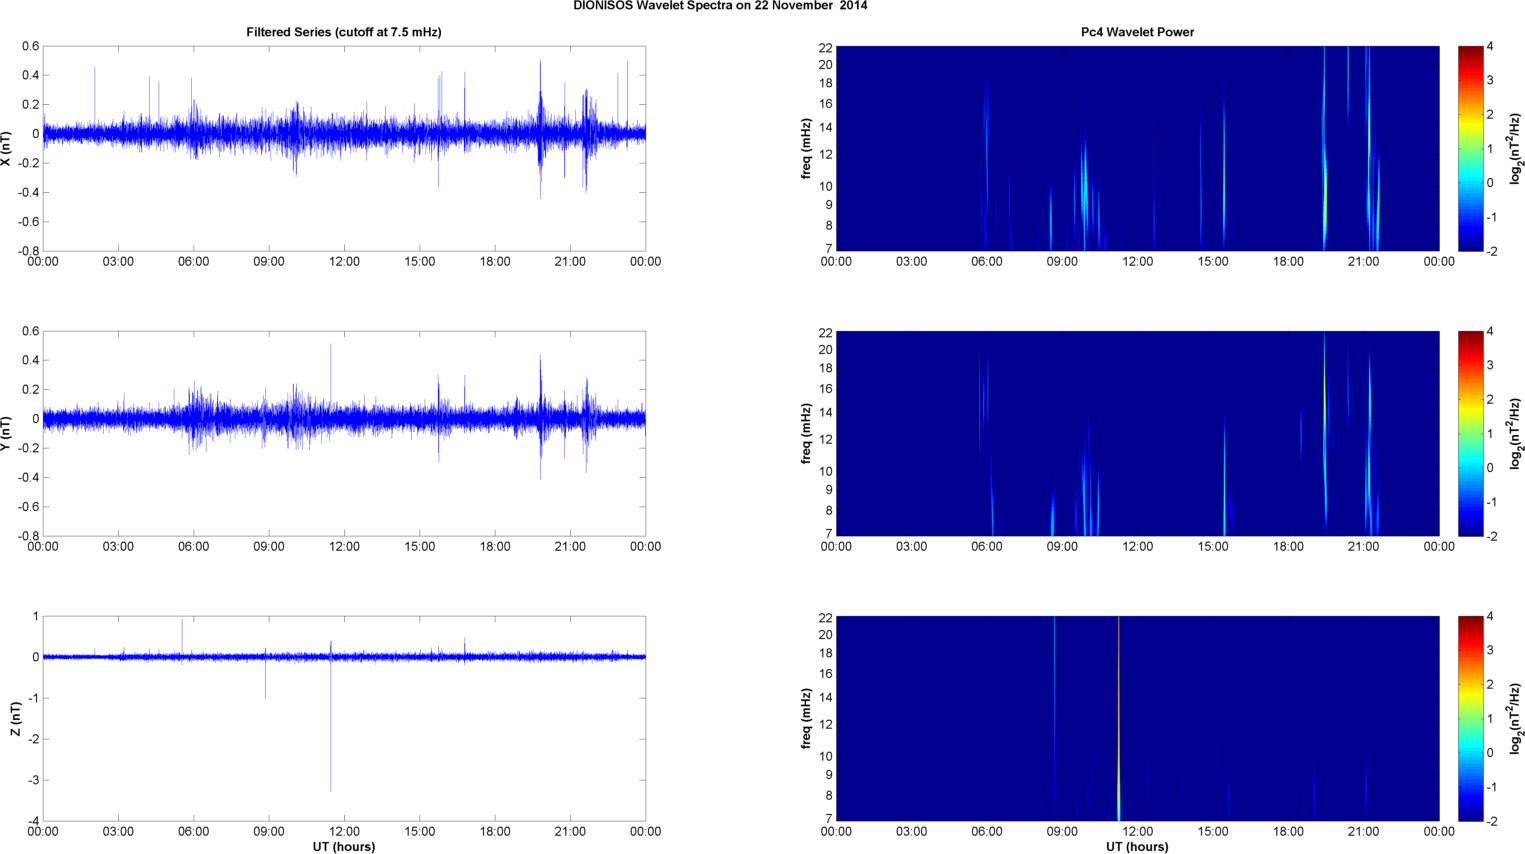1525x854 pixels.
Task: Click the '7' frequency tick of bottom spectrogram
Action: pos(829,819)
